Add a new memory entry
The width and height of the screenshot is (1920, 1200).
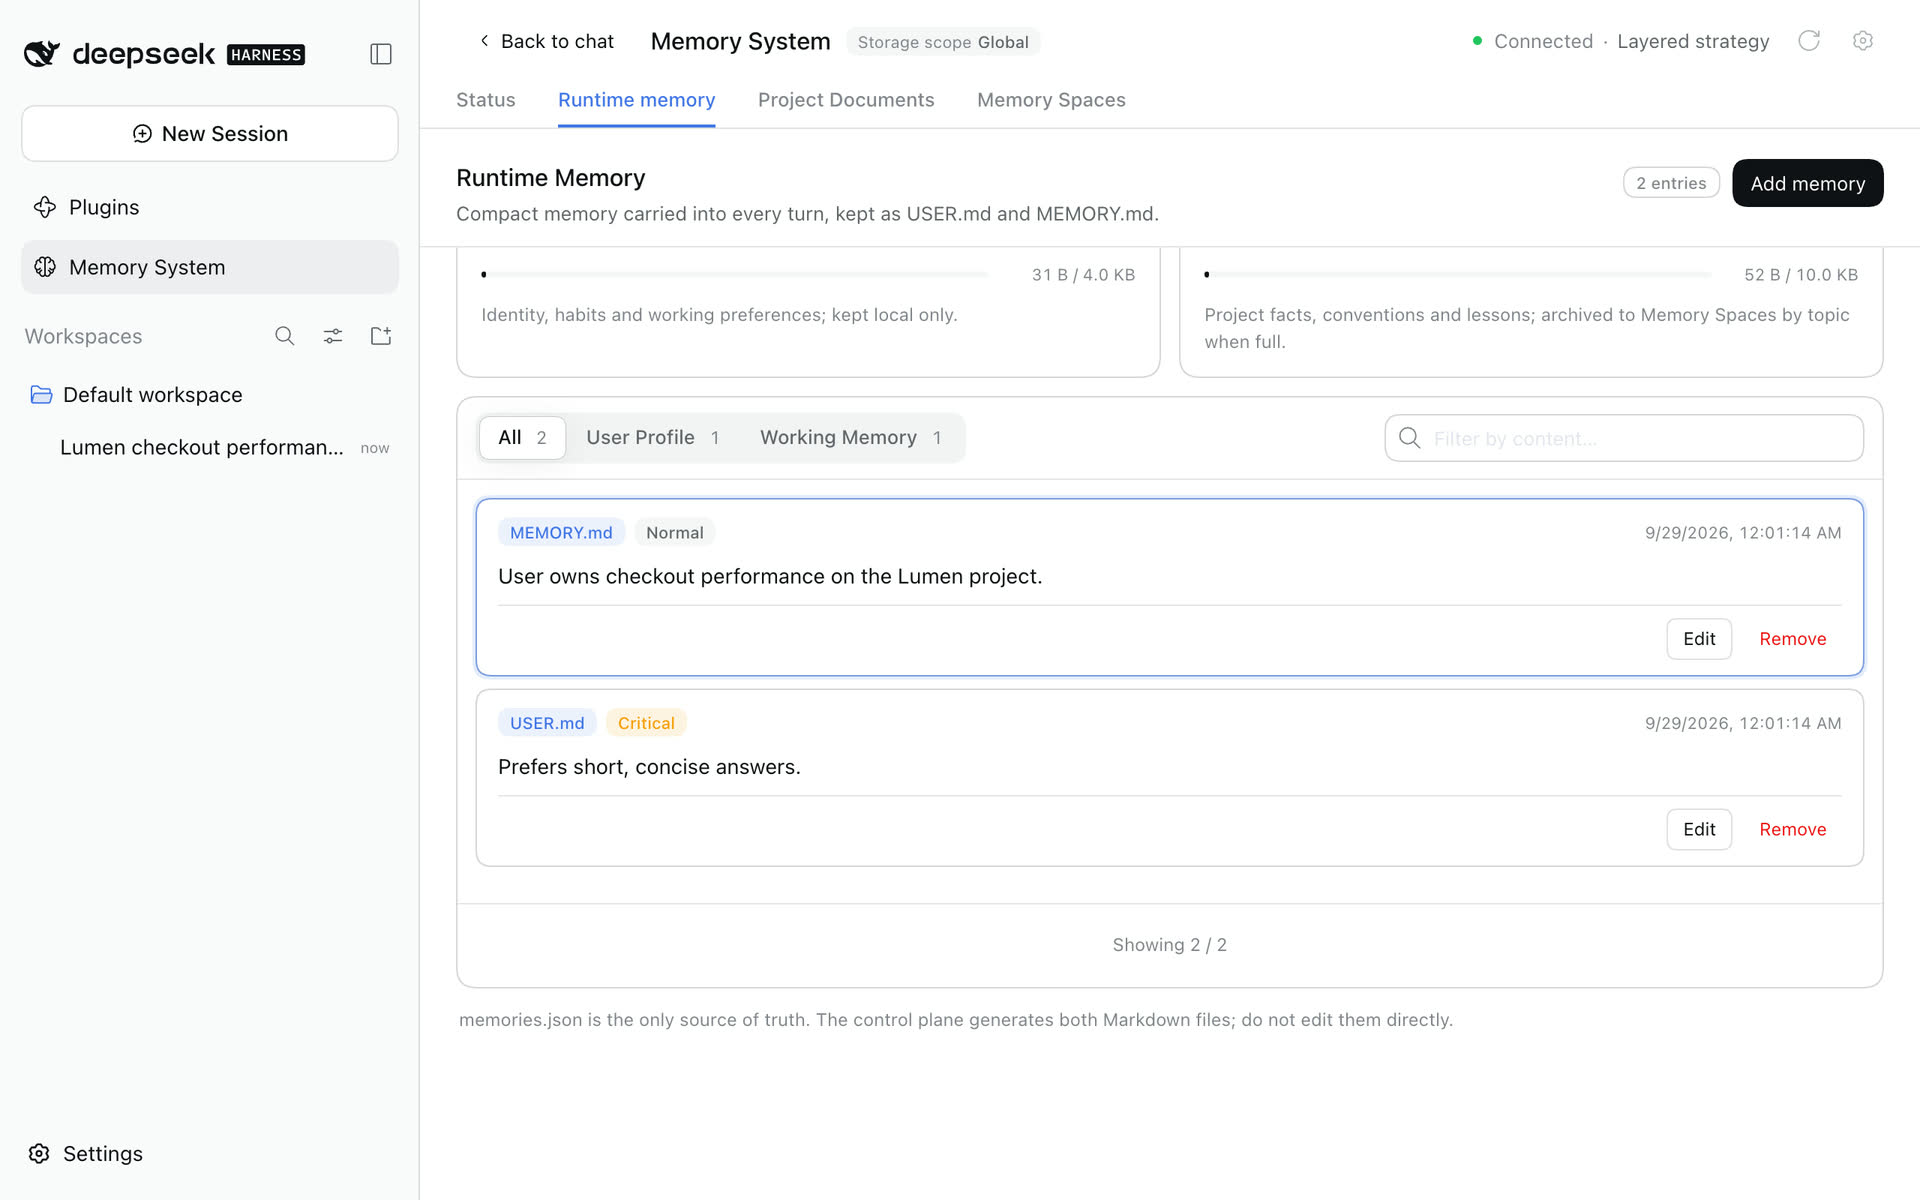(x=1808, y=183)
